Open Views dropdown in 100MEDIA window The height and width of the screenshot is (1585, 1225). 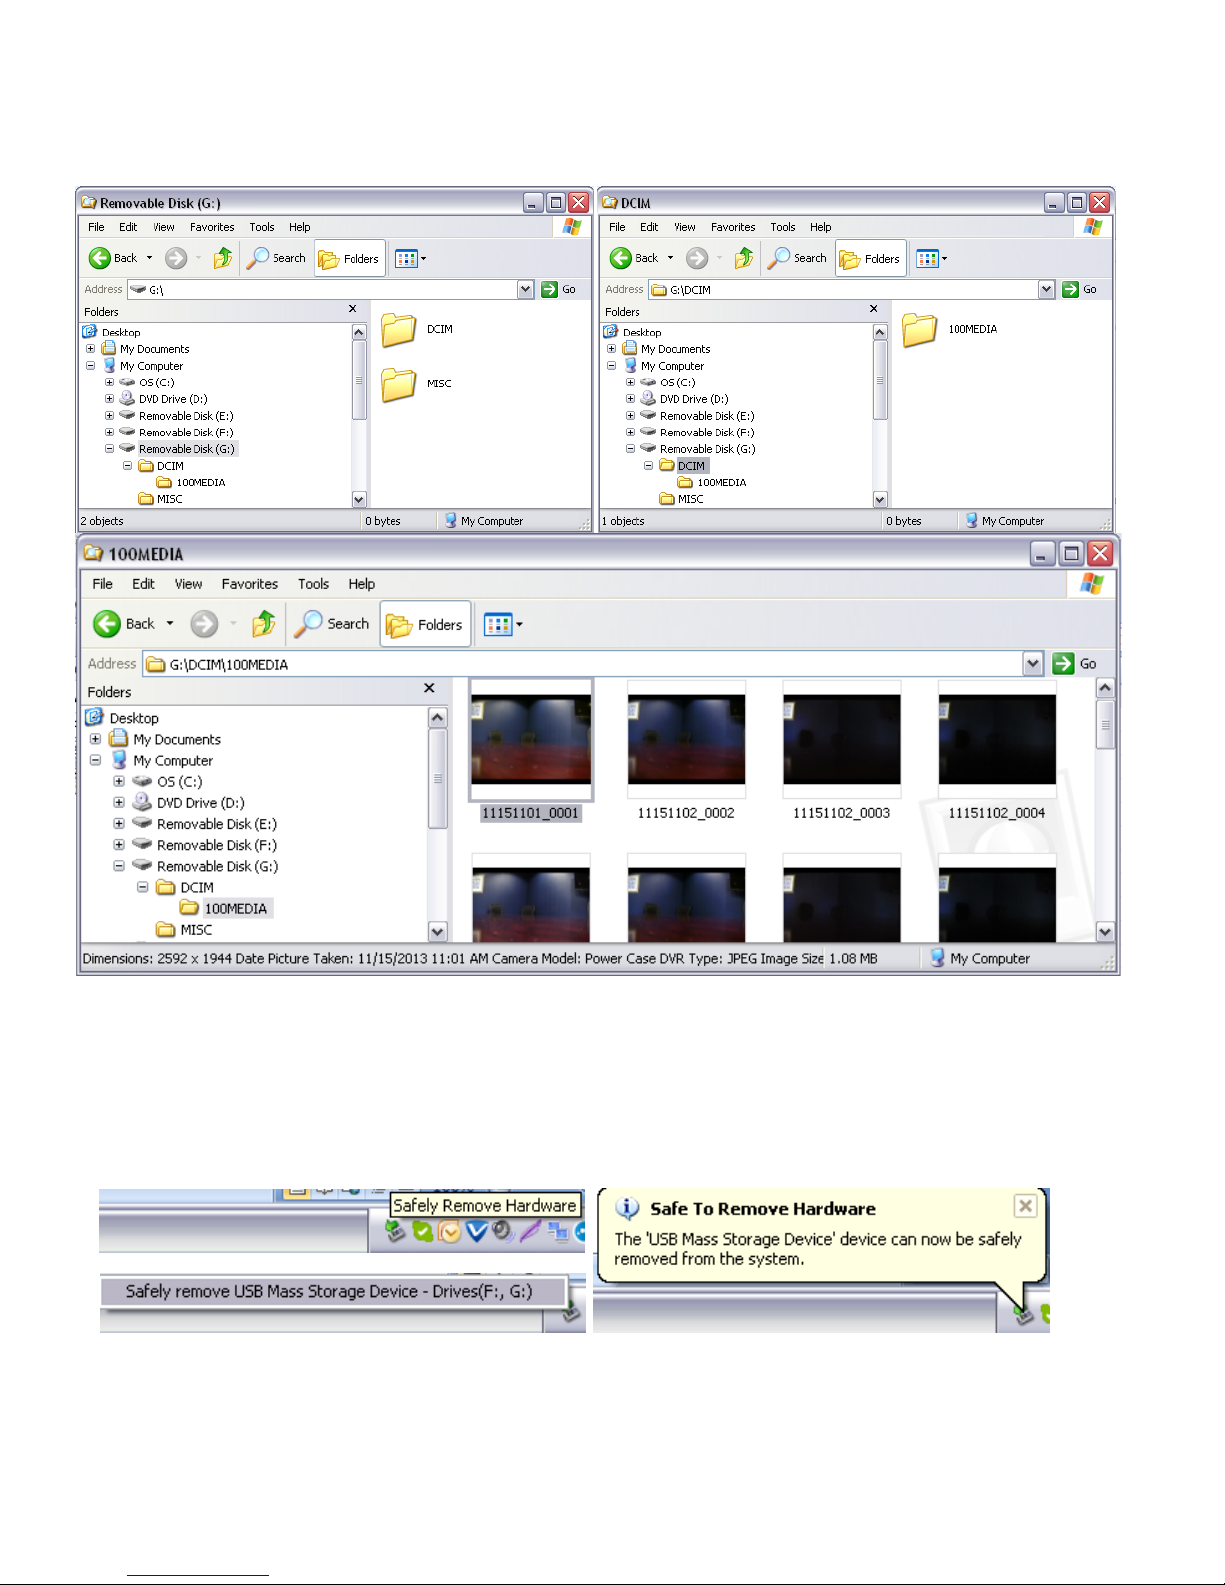coord(503,624)
